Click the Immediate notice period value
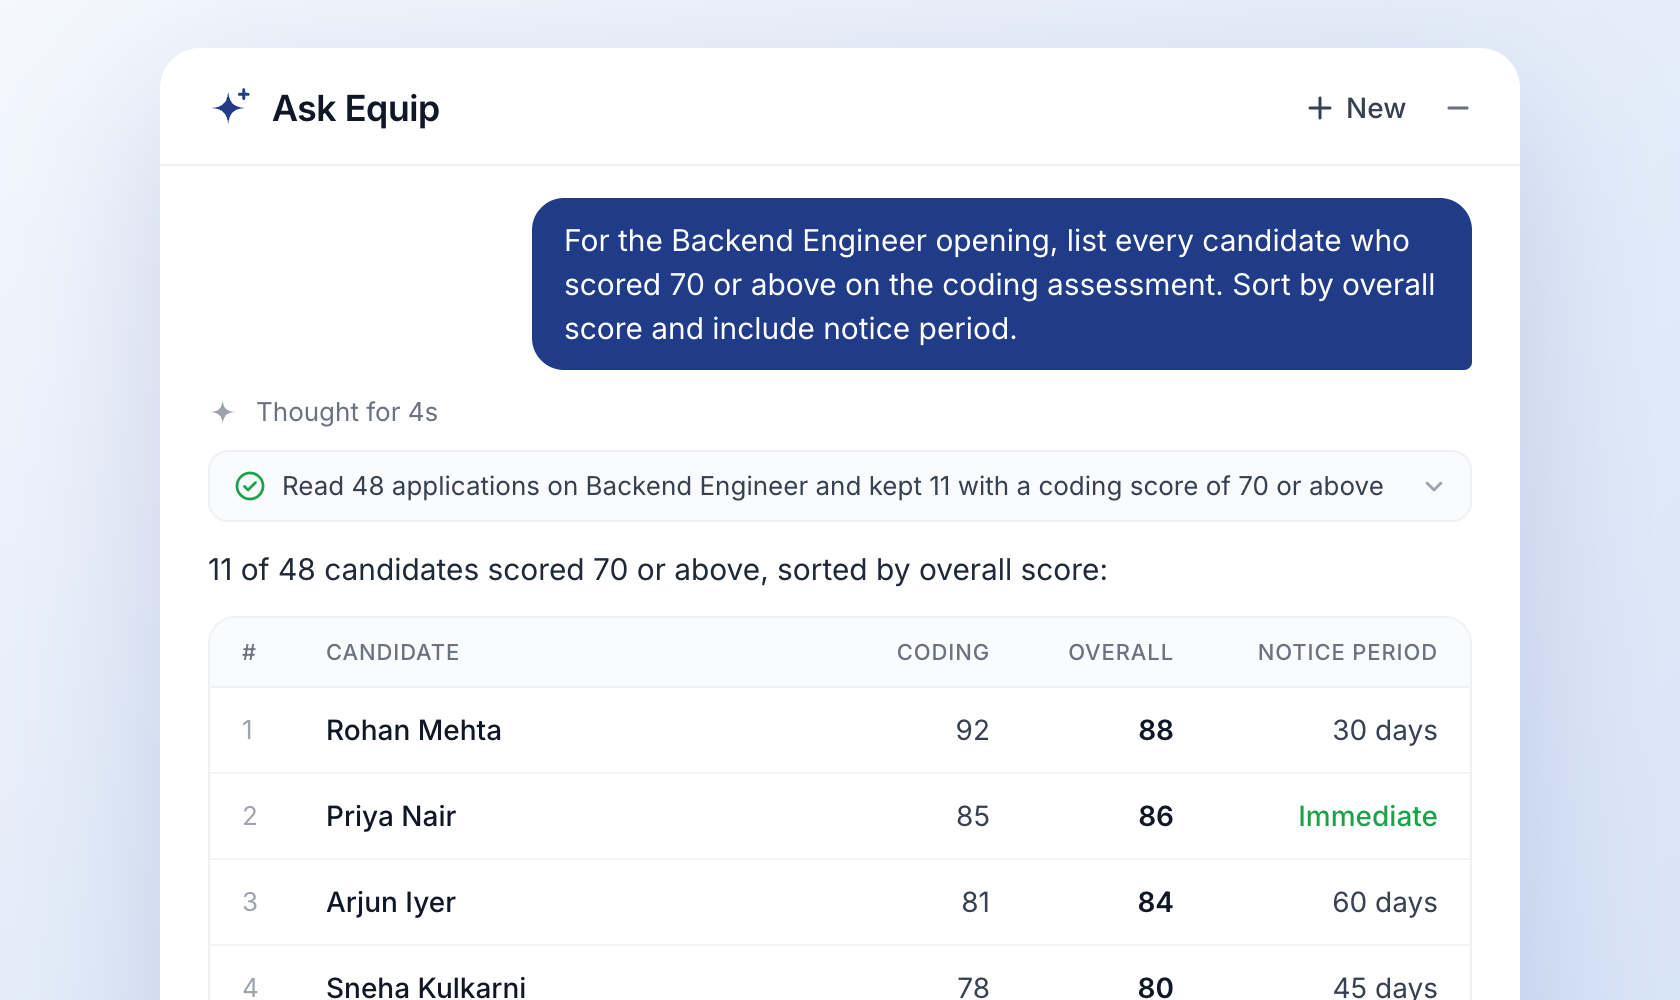1680x1000 pixels. coord(1367,816)
